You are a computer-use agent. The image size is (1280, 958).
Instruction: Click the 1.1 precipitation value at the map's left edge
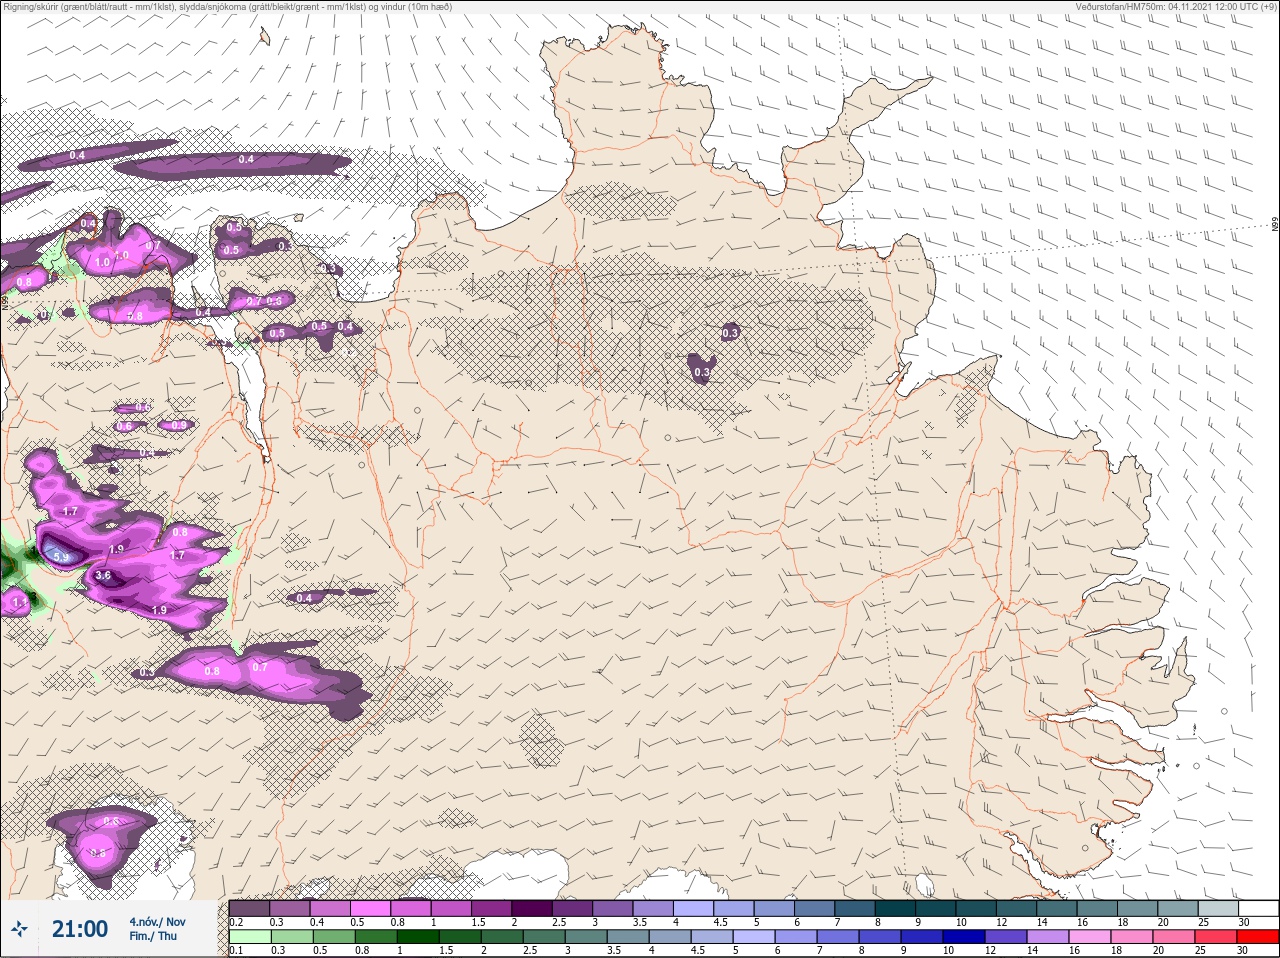pos(20,603)
